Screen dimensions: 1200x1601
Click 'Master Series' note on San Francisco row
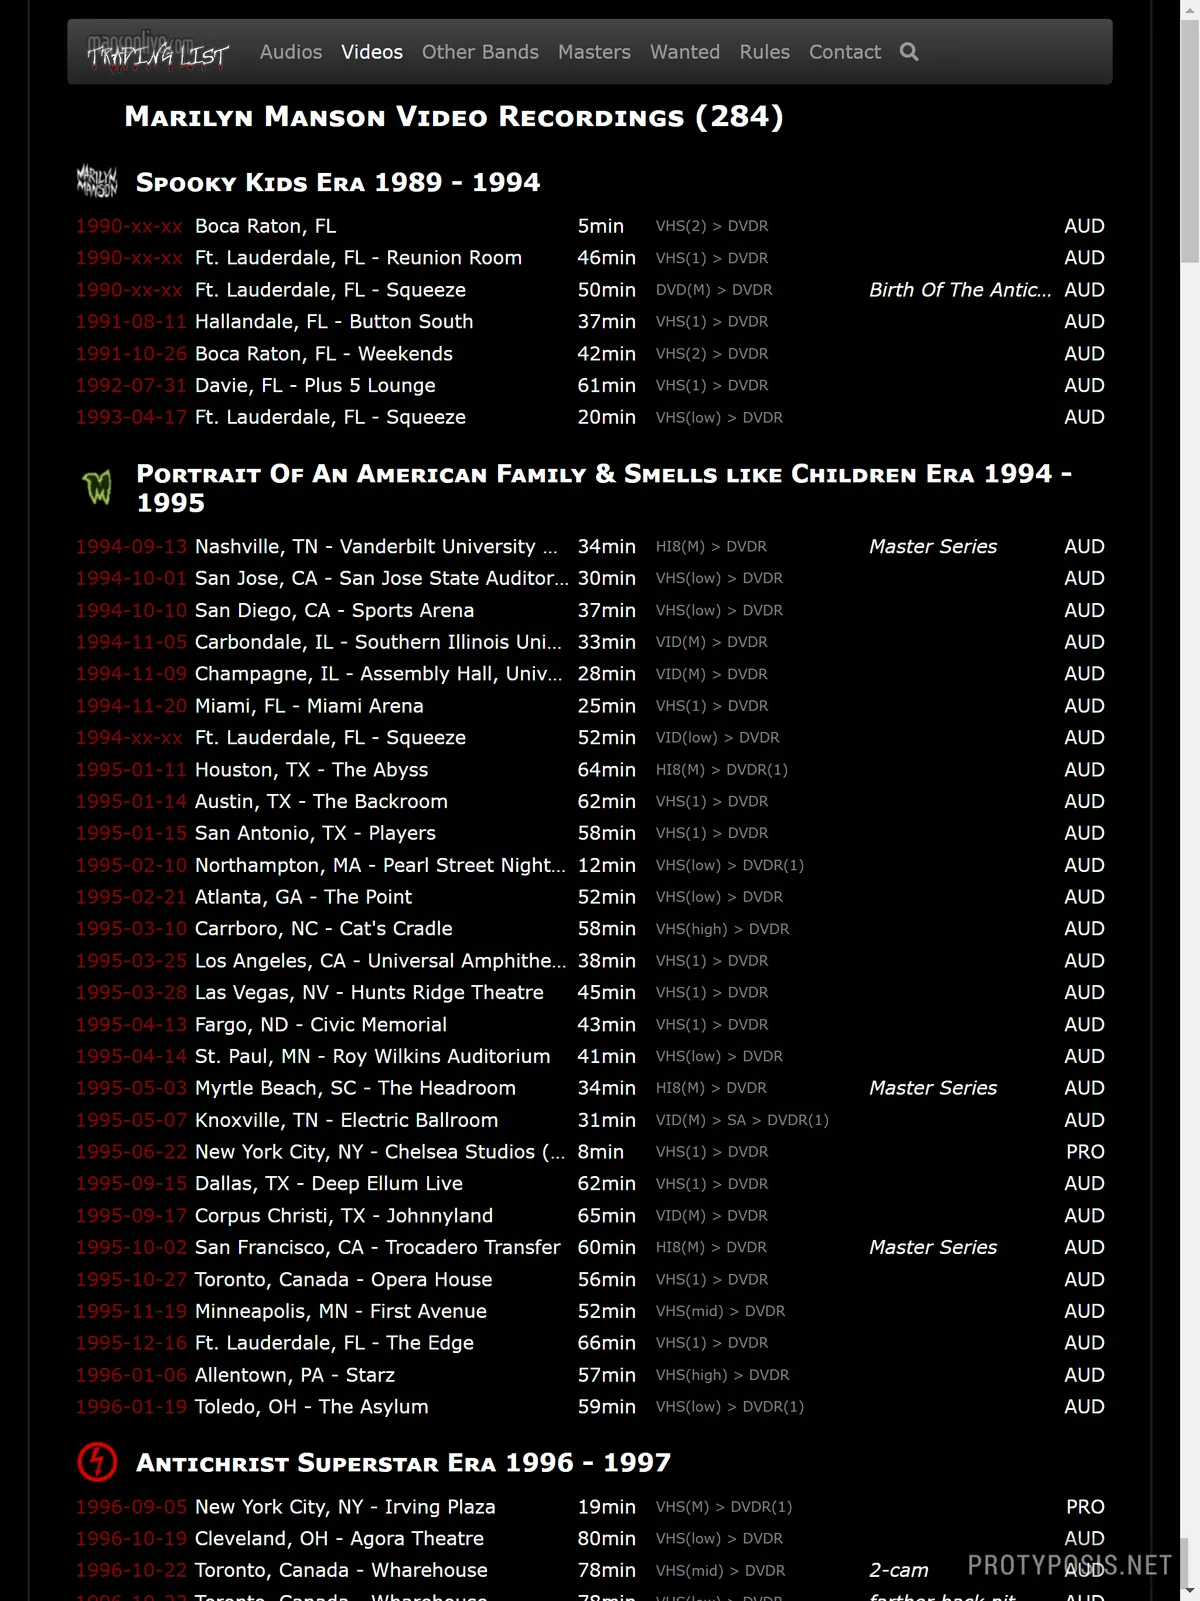[933, 1248]
